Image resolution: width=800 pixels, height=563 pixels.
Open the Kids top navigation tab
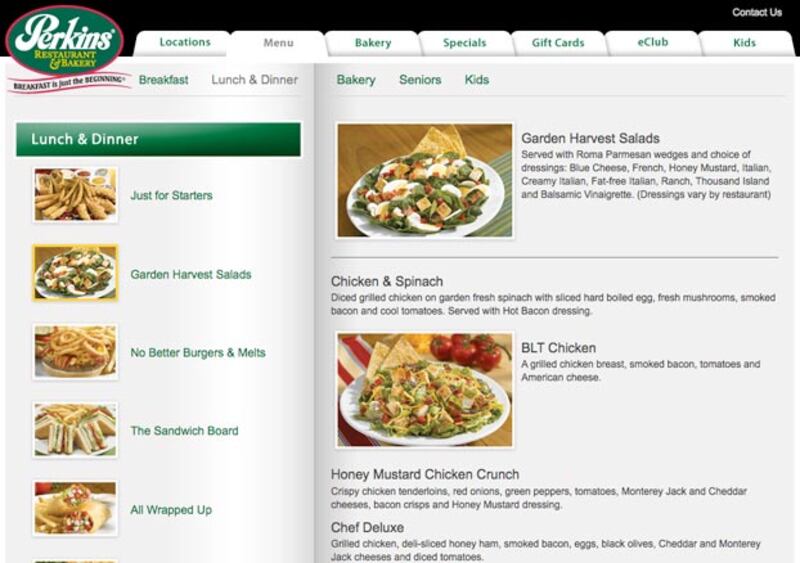[x=744, y=43]
